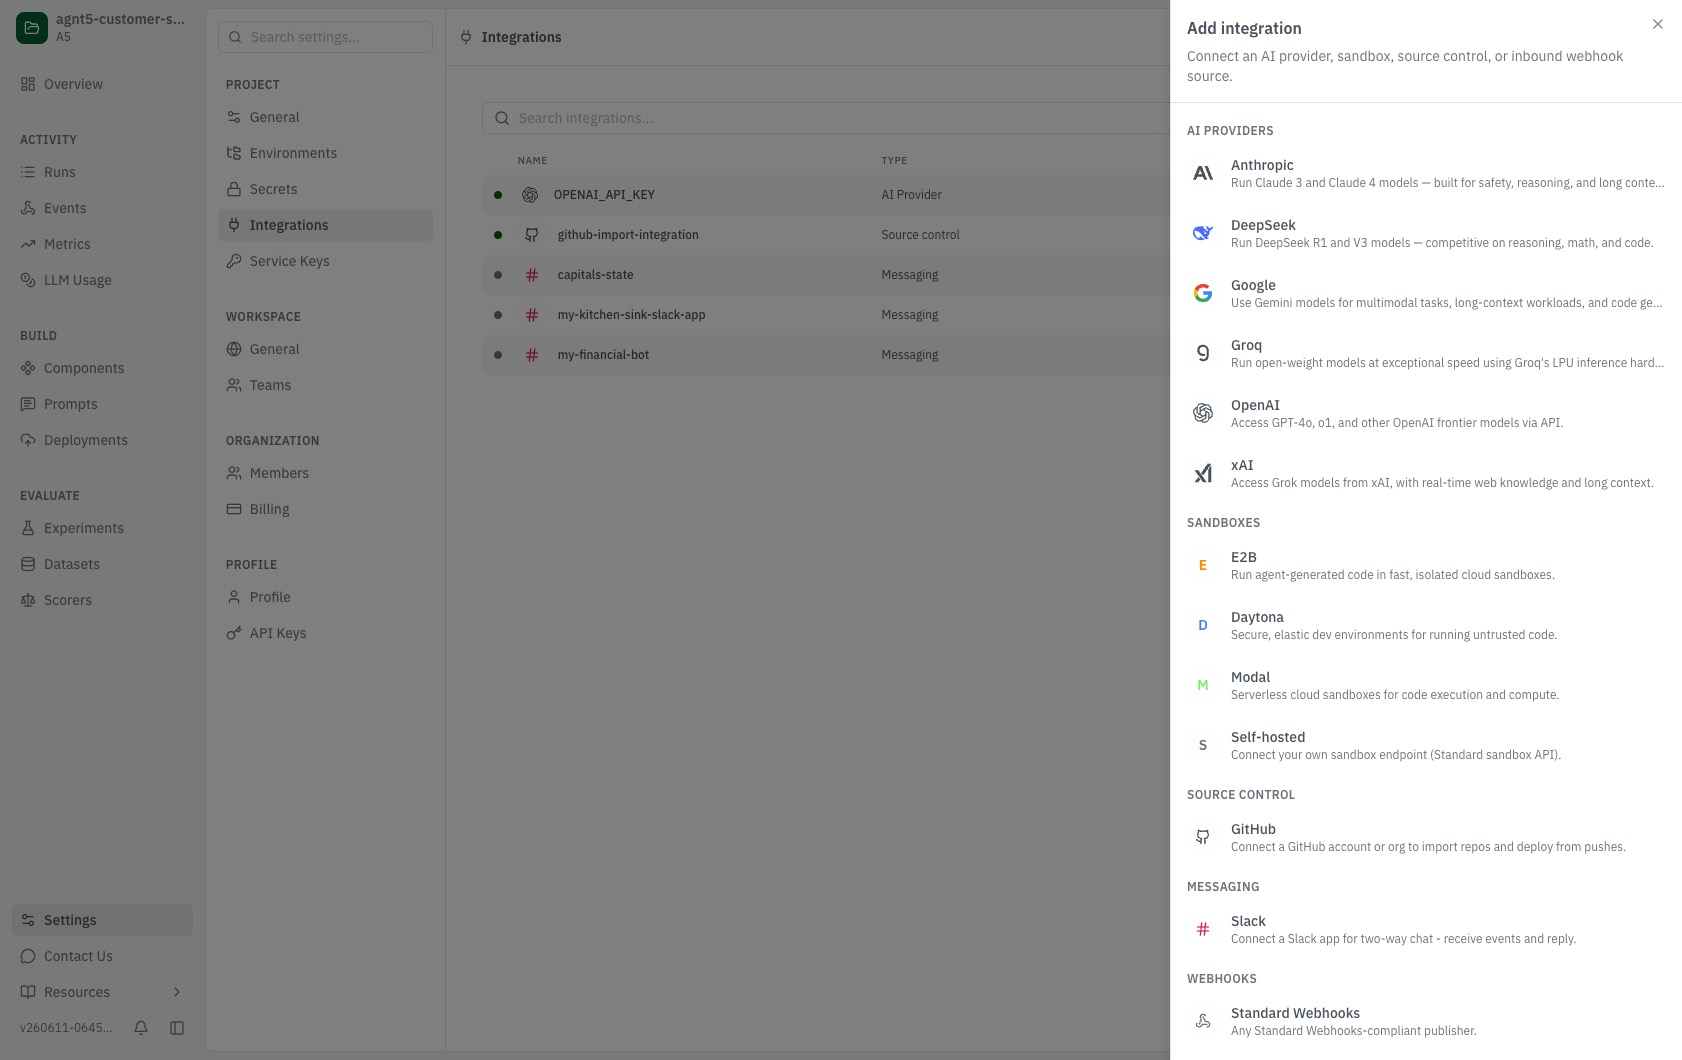Open Datasets page
The image size is (1682, 1060).
pyautogui.click(x=102, y=564)
